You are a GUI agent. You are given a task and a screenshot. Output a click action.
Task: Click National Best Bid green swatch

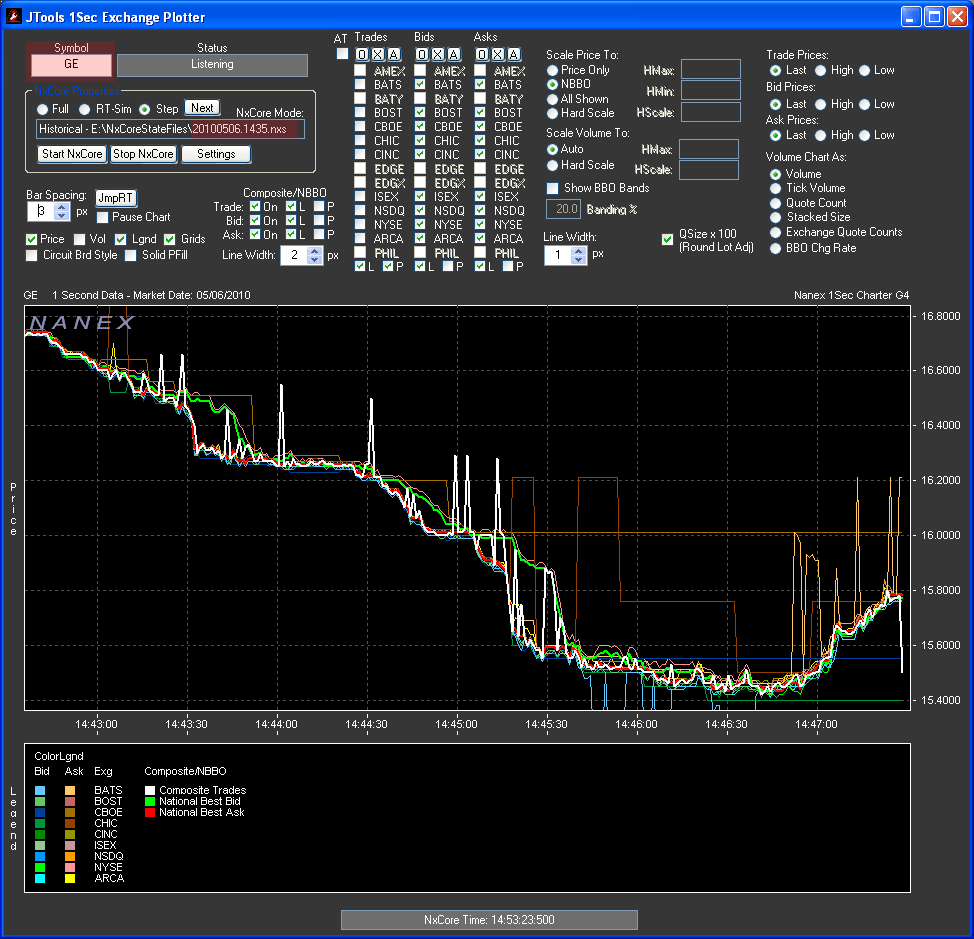coord(150,802)
